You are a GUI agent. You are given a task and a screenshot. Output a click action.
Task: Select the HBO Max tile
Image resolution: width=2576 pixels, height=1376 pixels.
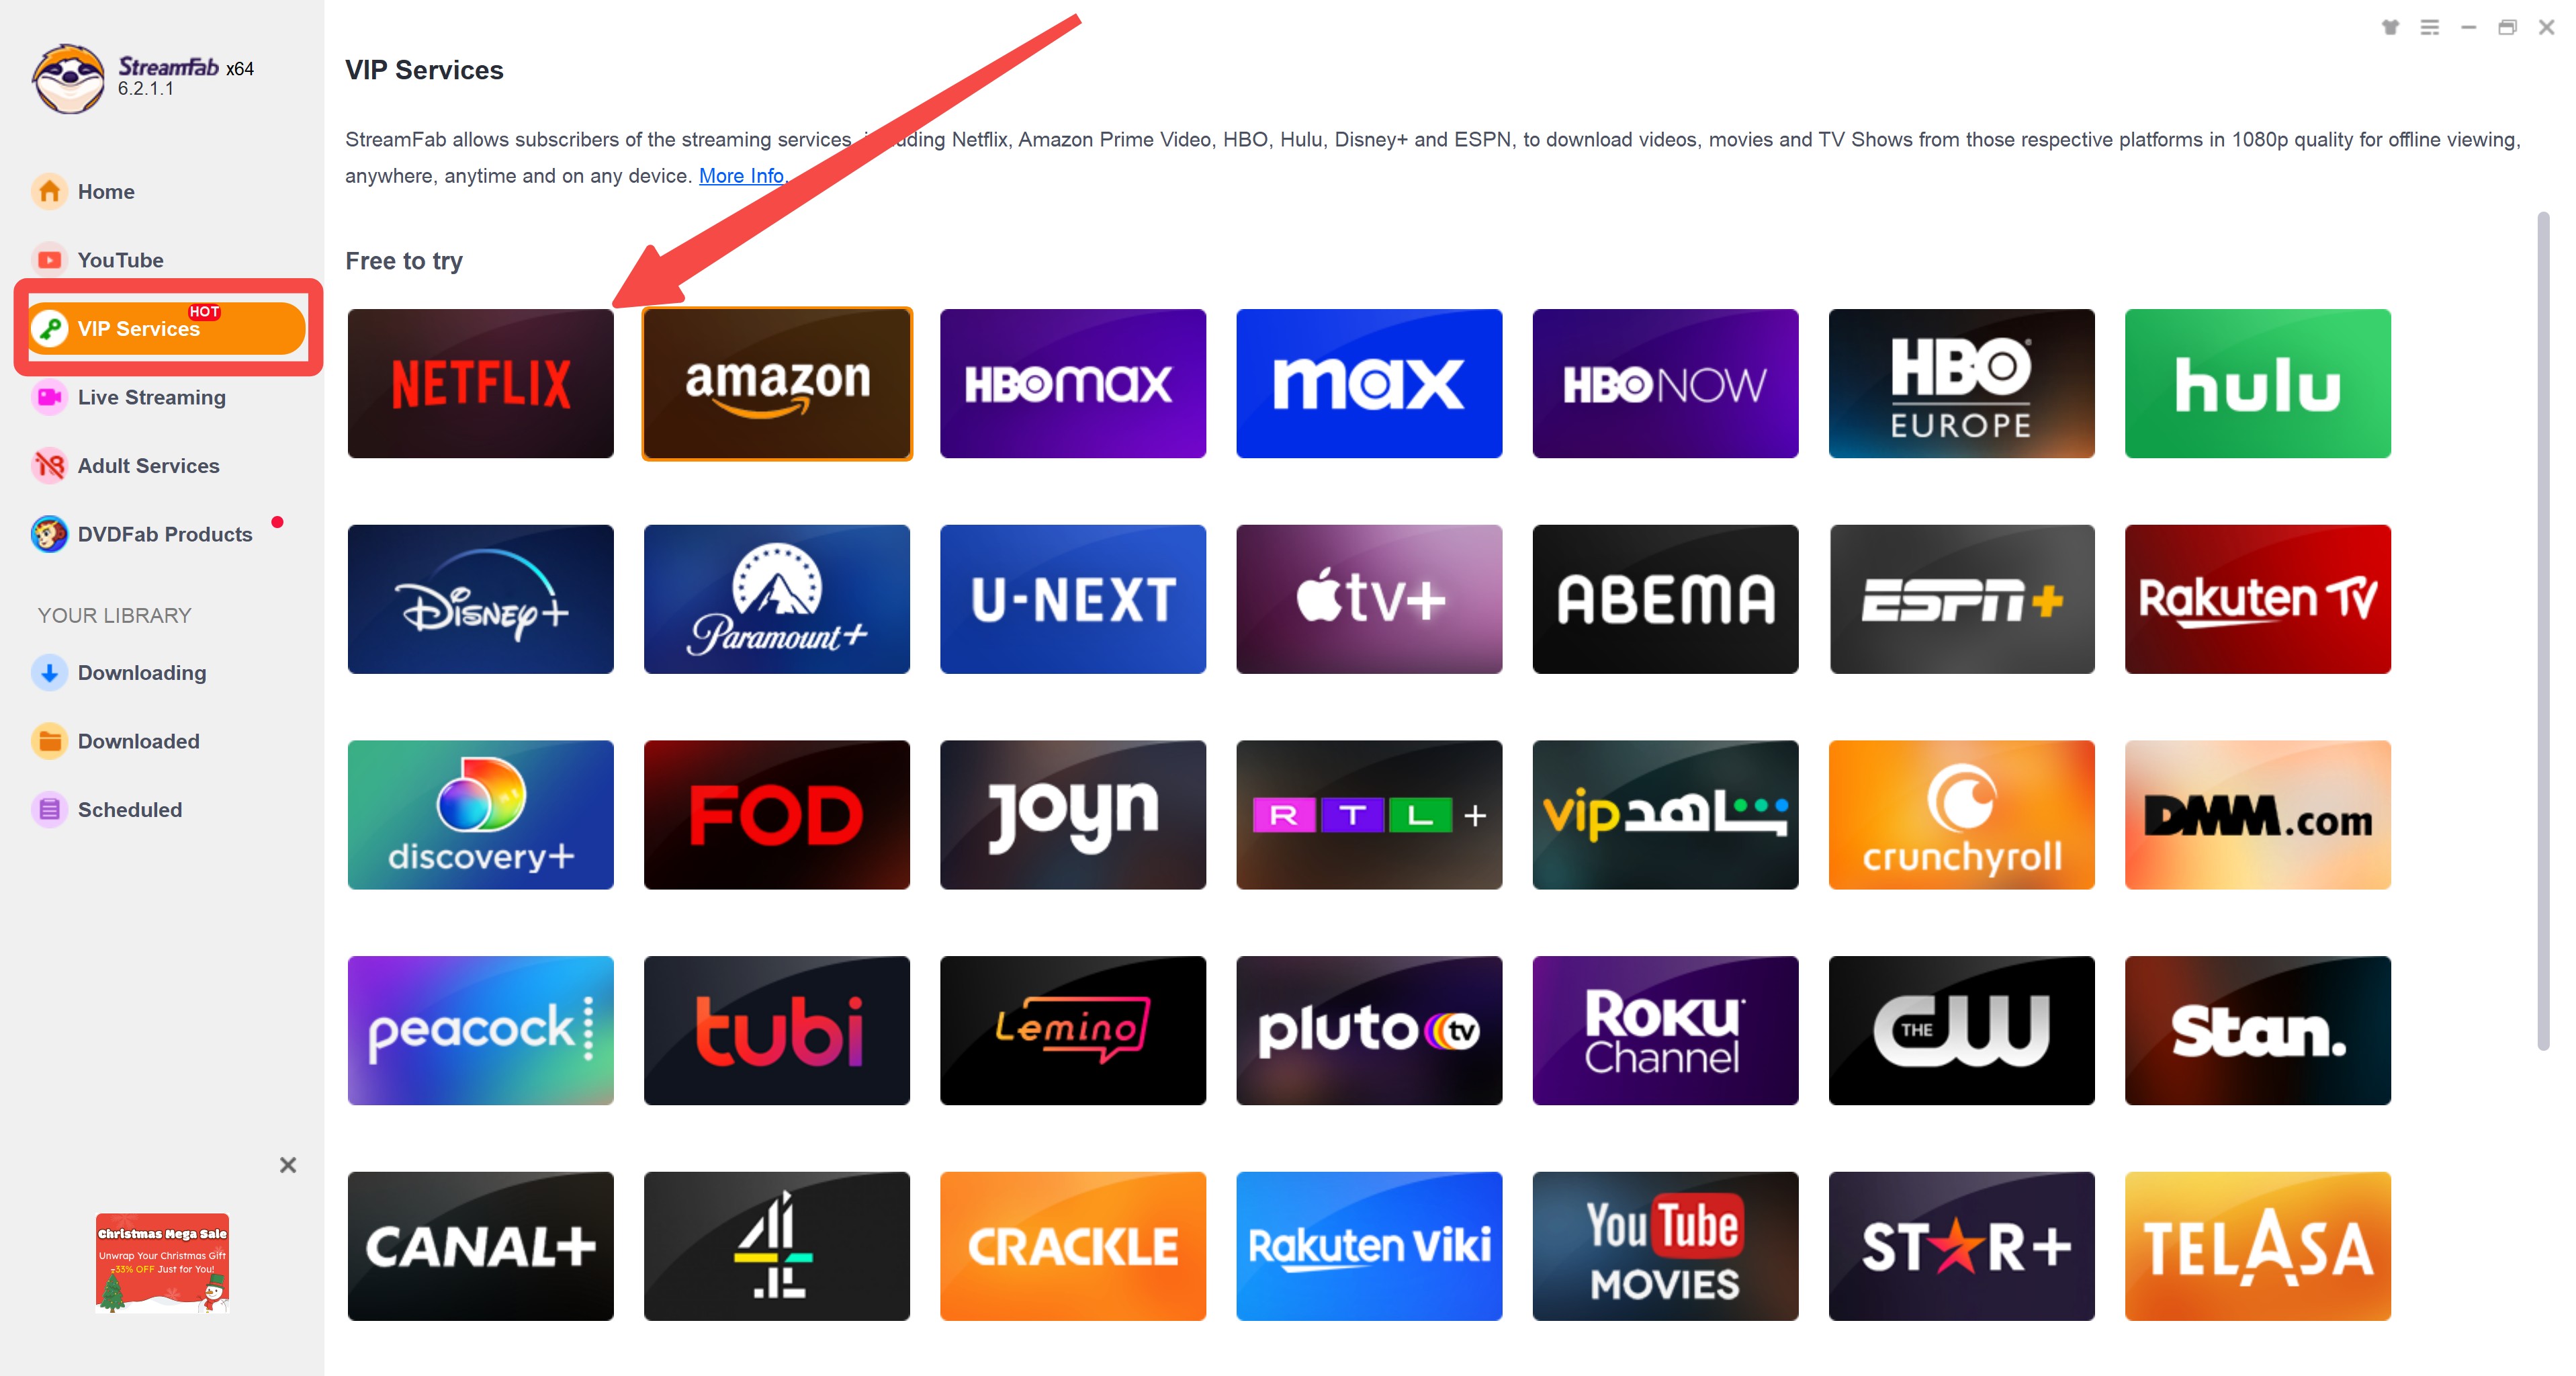(x=1073, y=384)
